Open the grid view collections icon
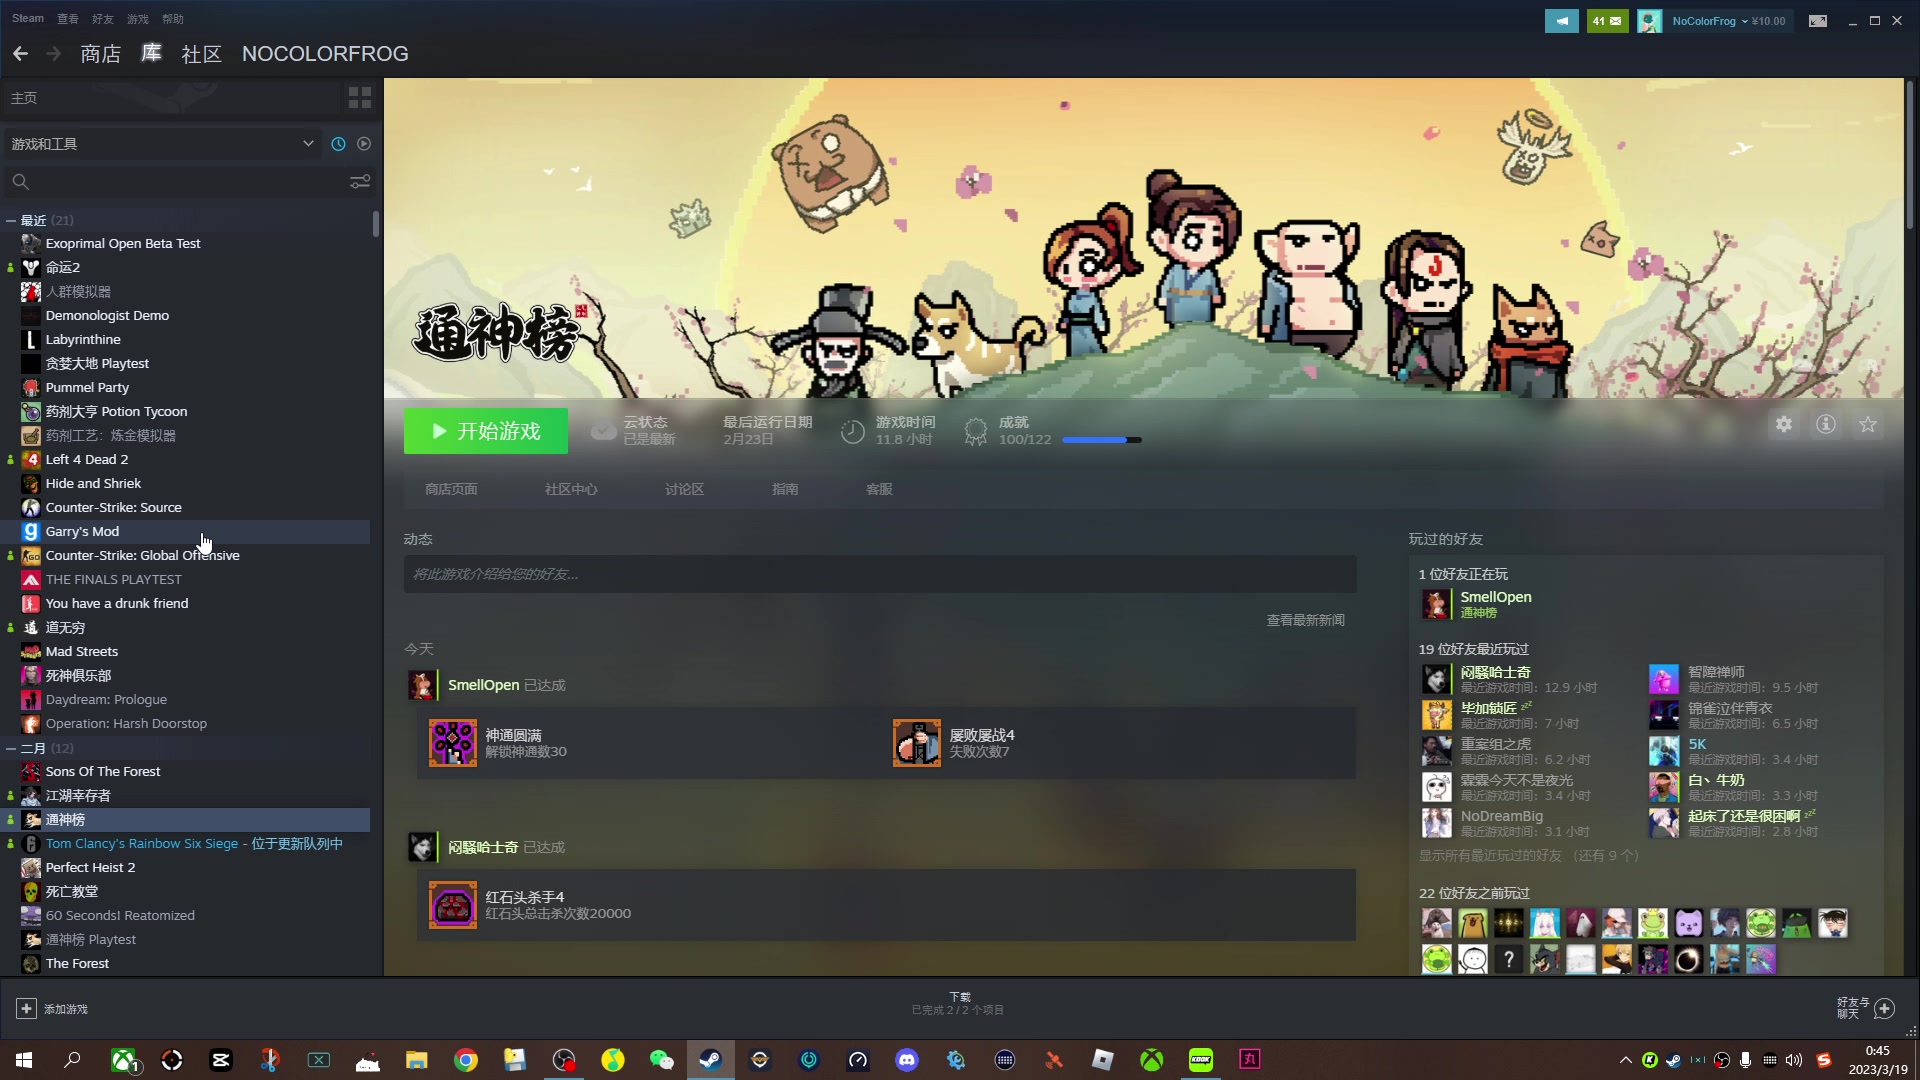The height and width of the screenshot is (1080, 1920). click(x=360, y=98)
